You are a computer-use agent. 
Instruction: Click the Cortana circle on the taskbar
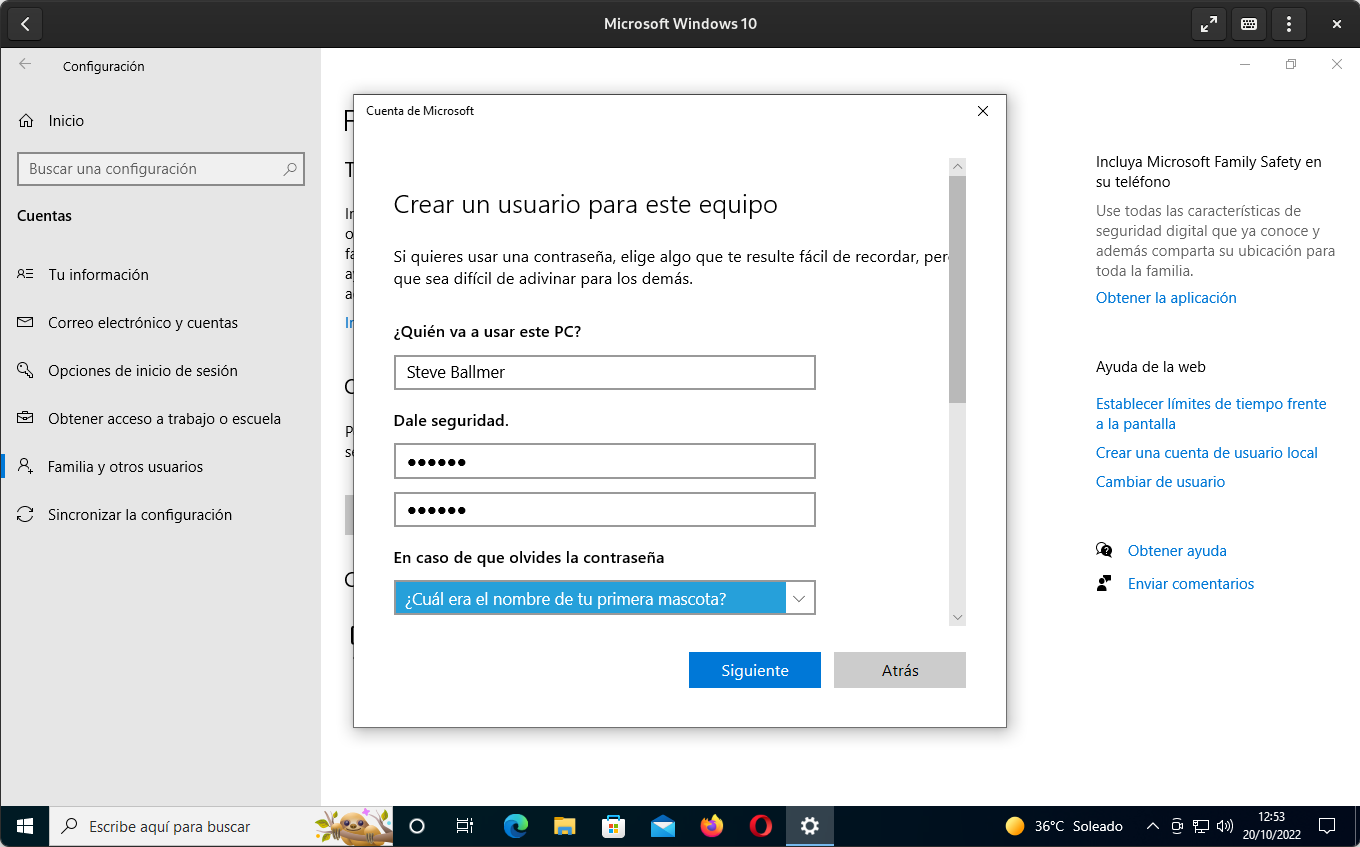[x=417, y=826]
